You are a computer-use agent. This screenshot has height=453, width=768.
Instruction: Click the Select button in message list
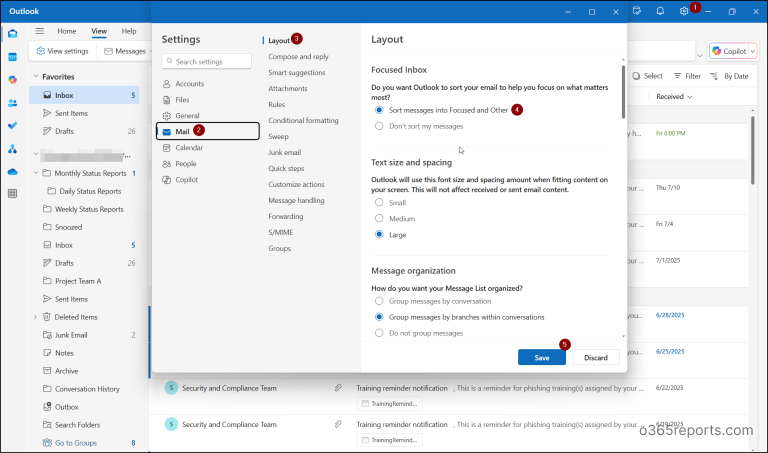(648, 76)
